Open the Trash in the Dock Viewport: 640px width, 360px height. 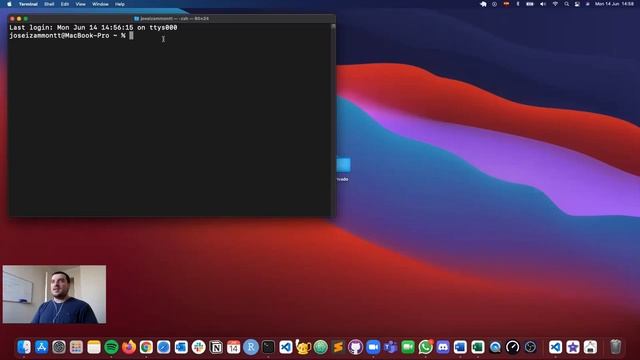[x=616, y=347]
